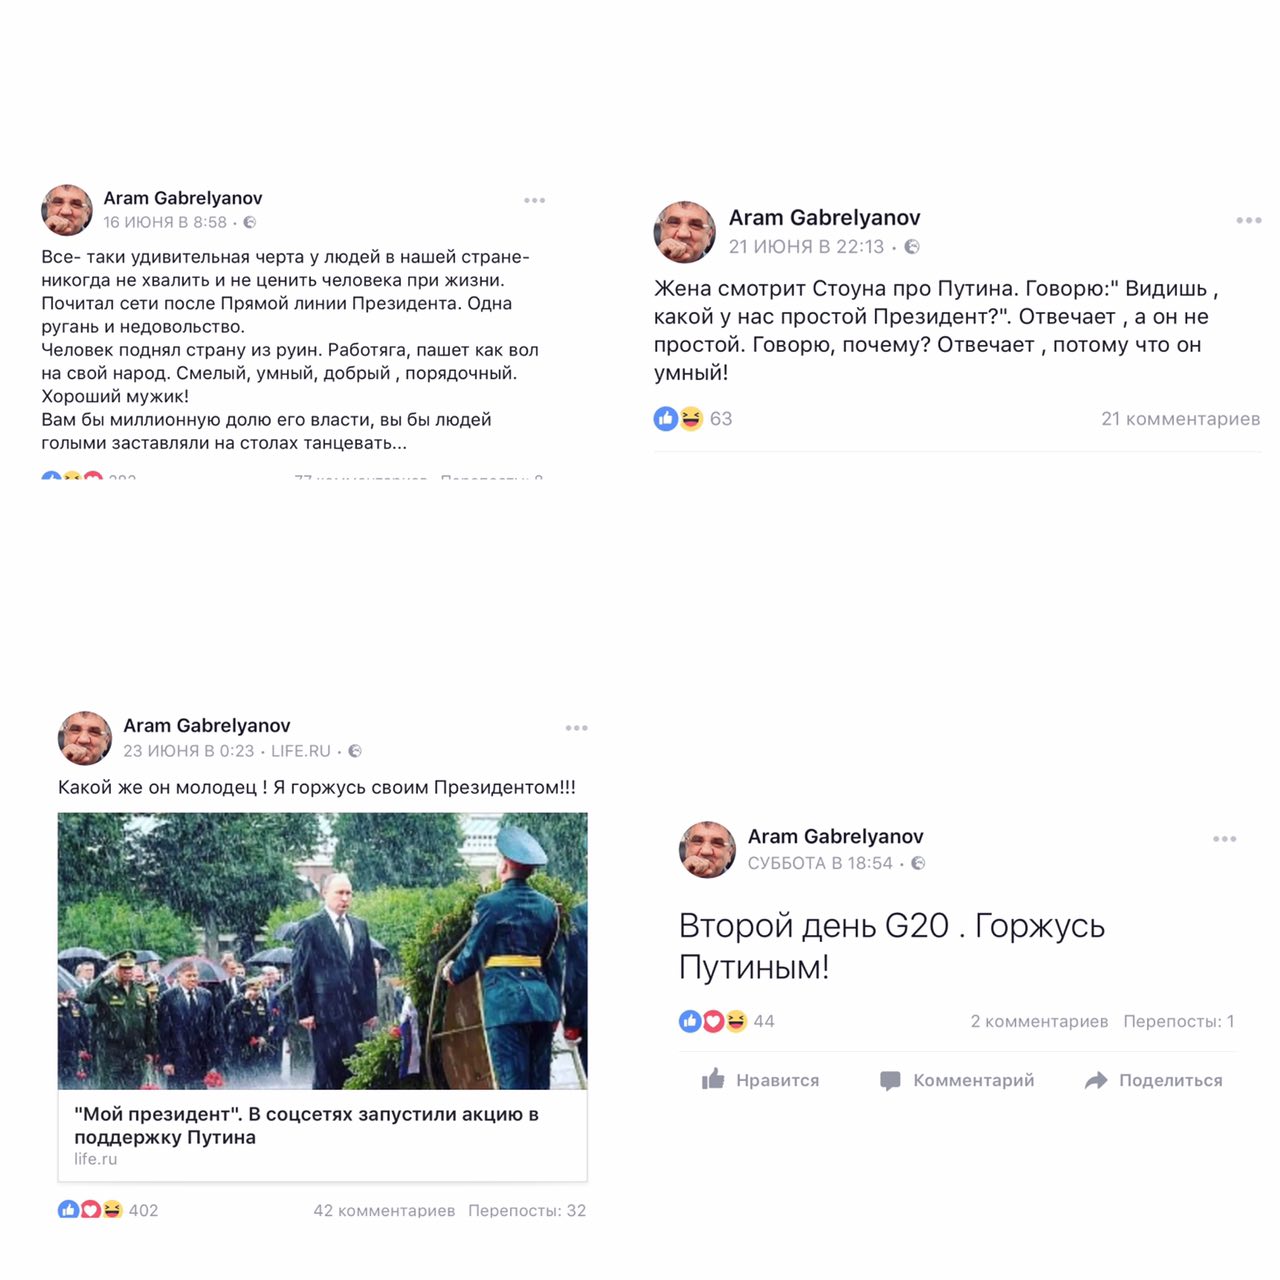
Task: View Перепосты: 32 share count
Action: tap(527, 1210)
